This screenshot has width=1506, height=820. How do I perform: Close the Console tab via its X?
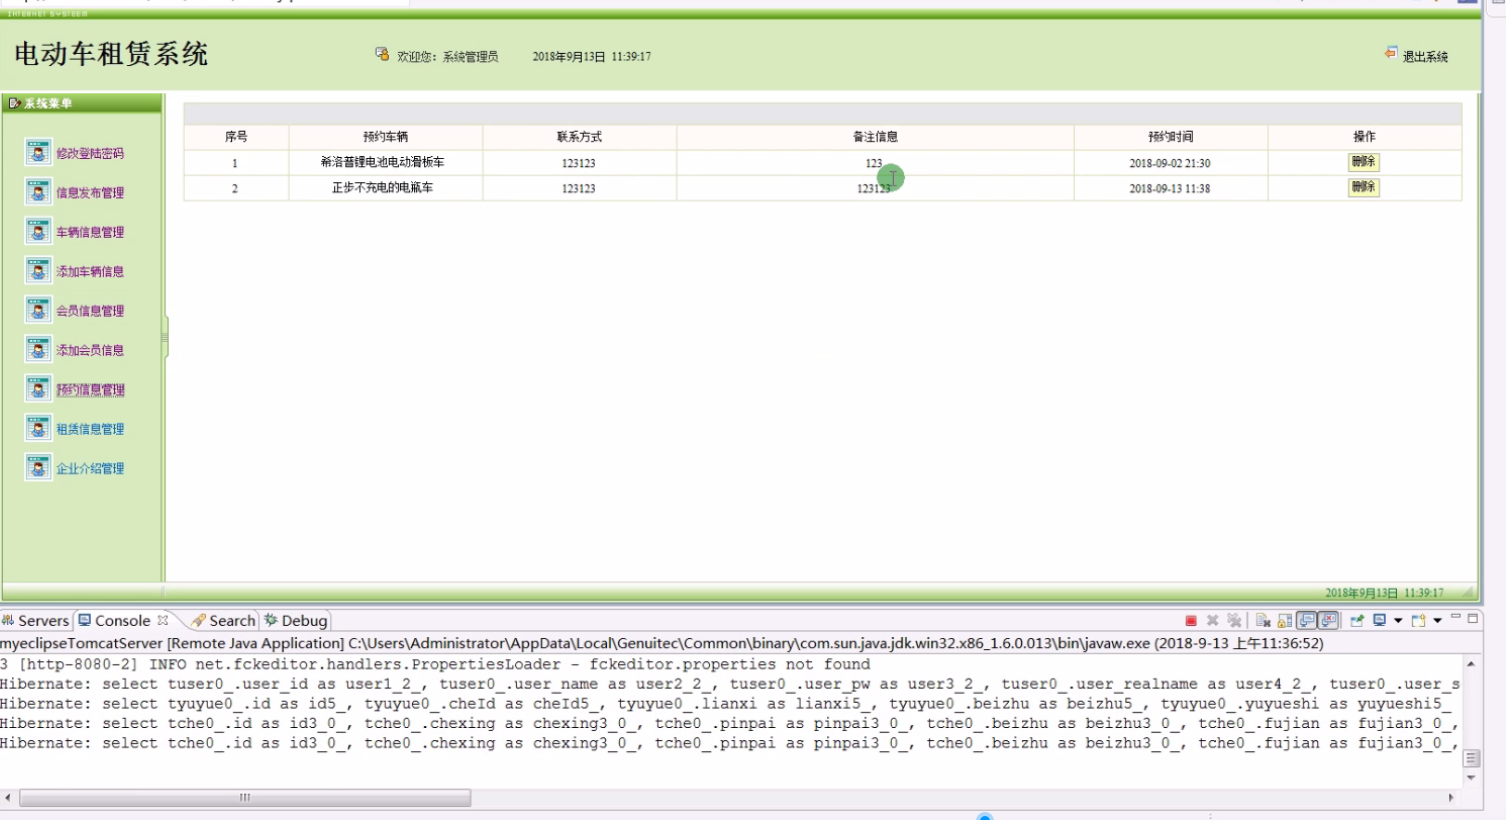coord(163,620)
